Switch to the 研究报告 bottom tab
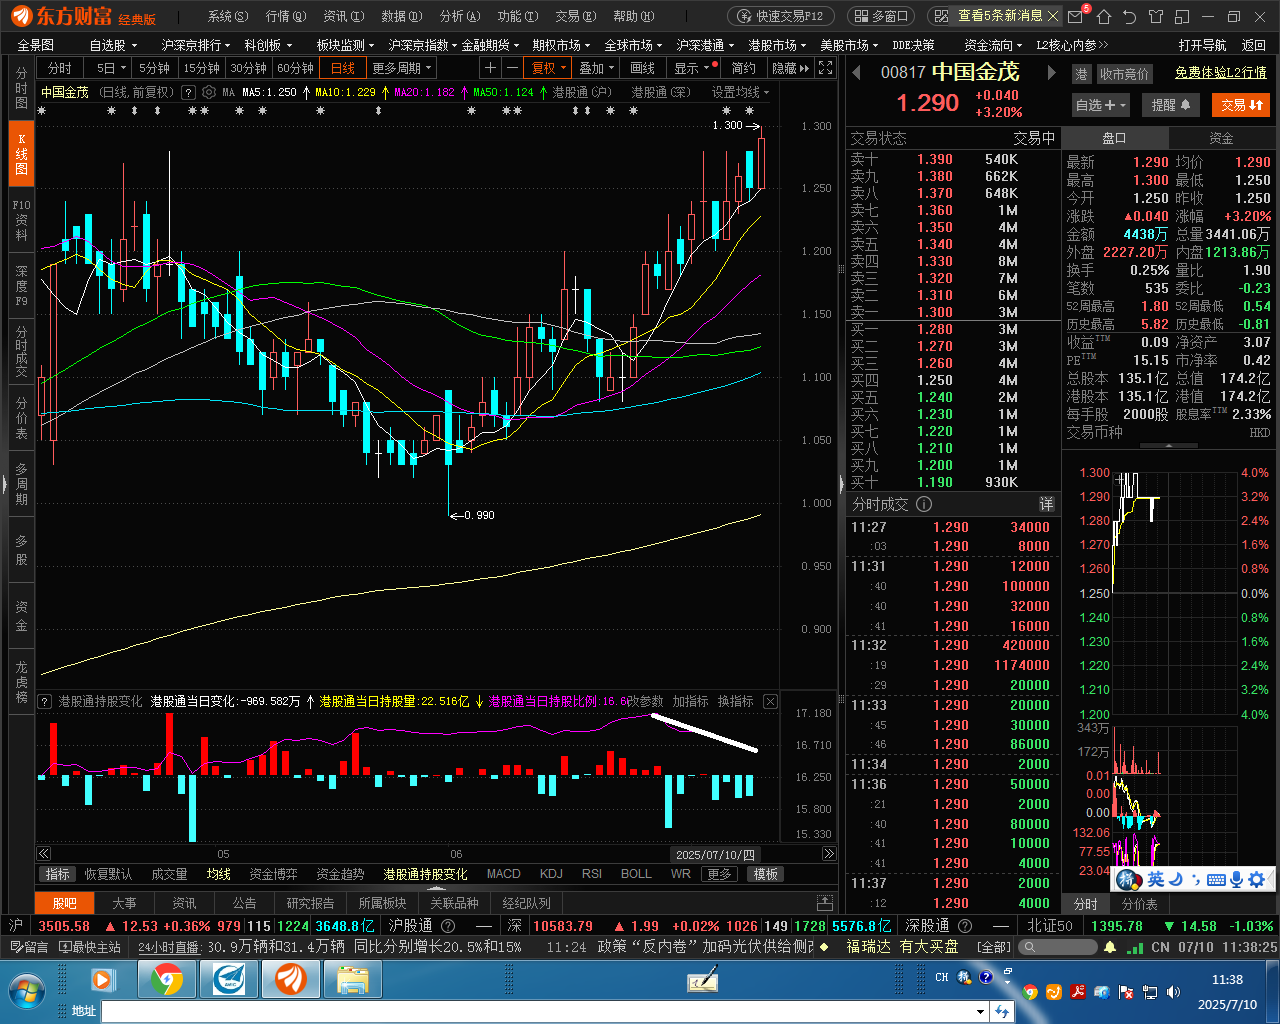 pyautogui.click(x=310, y=903)
